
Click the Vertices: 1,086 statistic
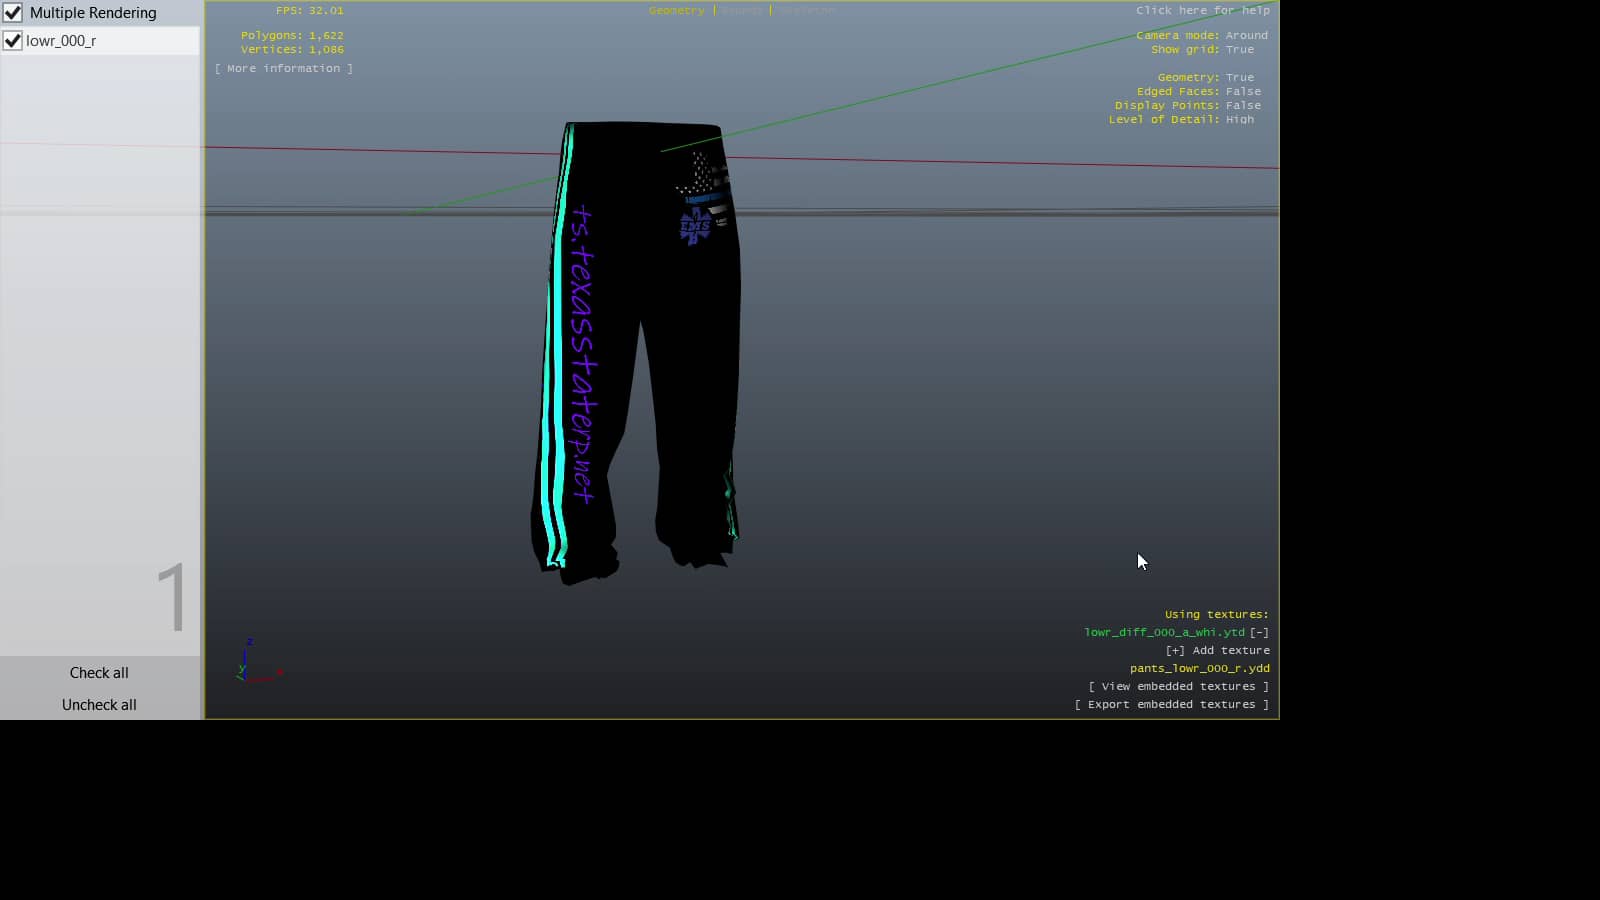click(x=292, y=49)
